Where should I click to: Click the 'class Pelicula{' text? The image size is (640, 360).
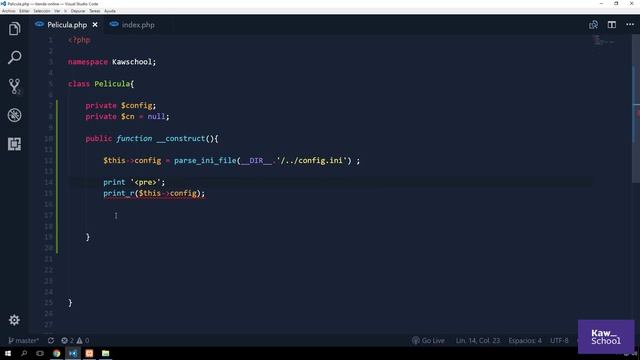click(x=101, y=84)
